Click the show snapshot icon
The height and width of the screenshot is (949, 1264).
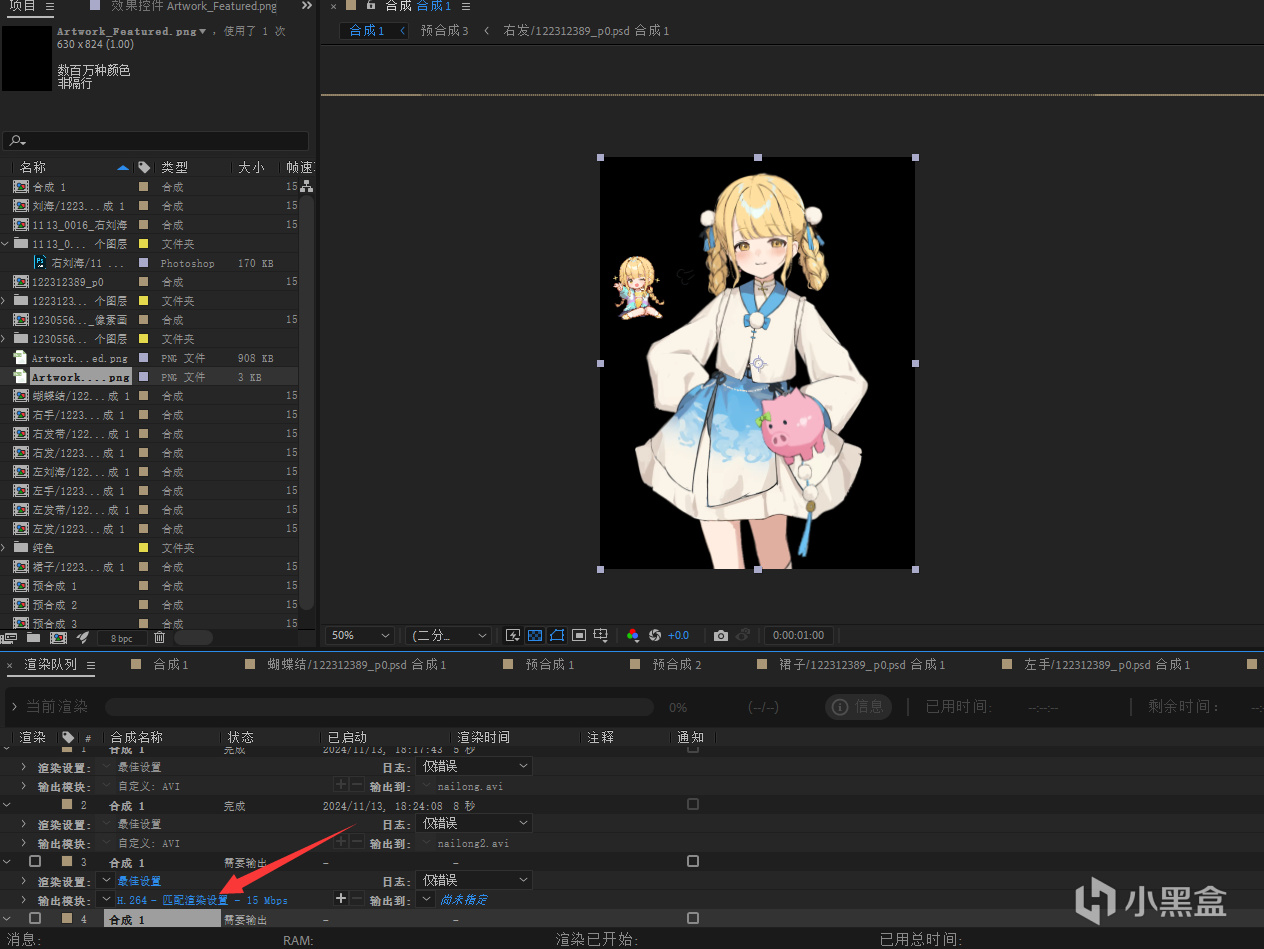(x=743, y=635)
